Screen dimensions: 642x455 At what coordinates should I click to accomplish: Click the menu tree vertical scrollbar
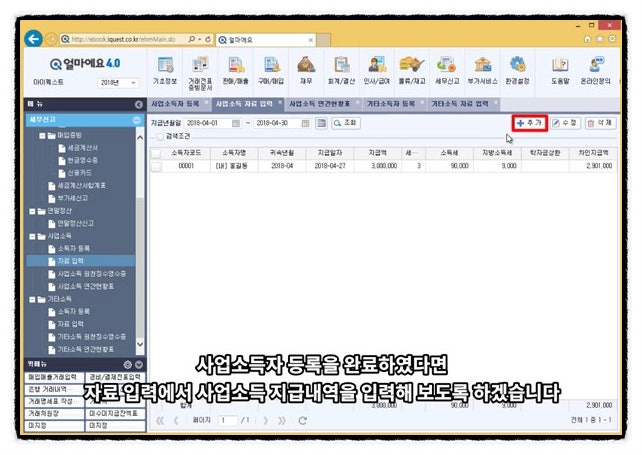140,240
